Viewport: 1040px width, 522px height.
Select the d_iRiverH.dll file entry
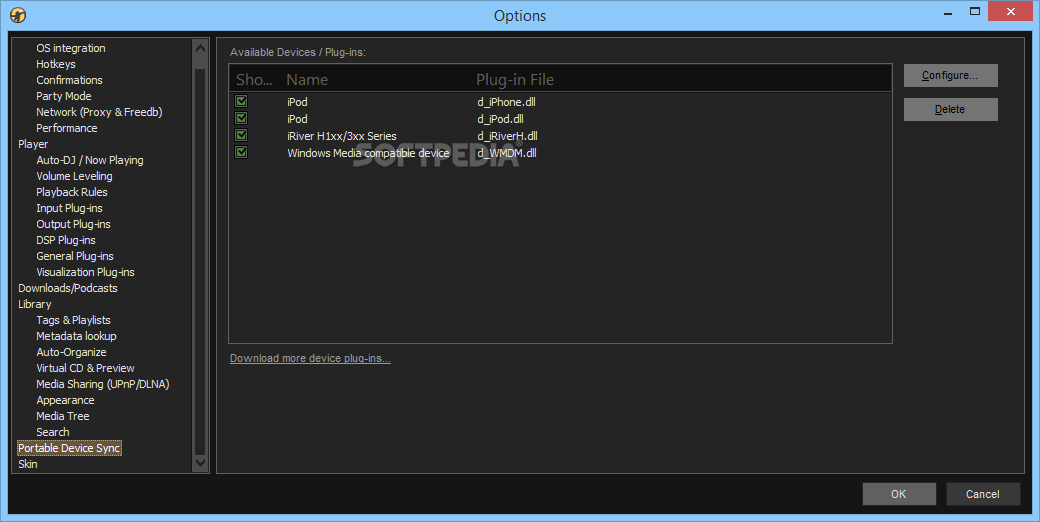click(507, 135)
